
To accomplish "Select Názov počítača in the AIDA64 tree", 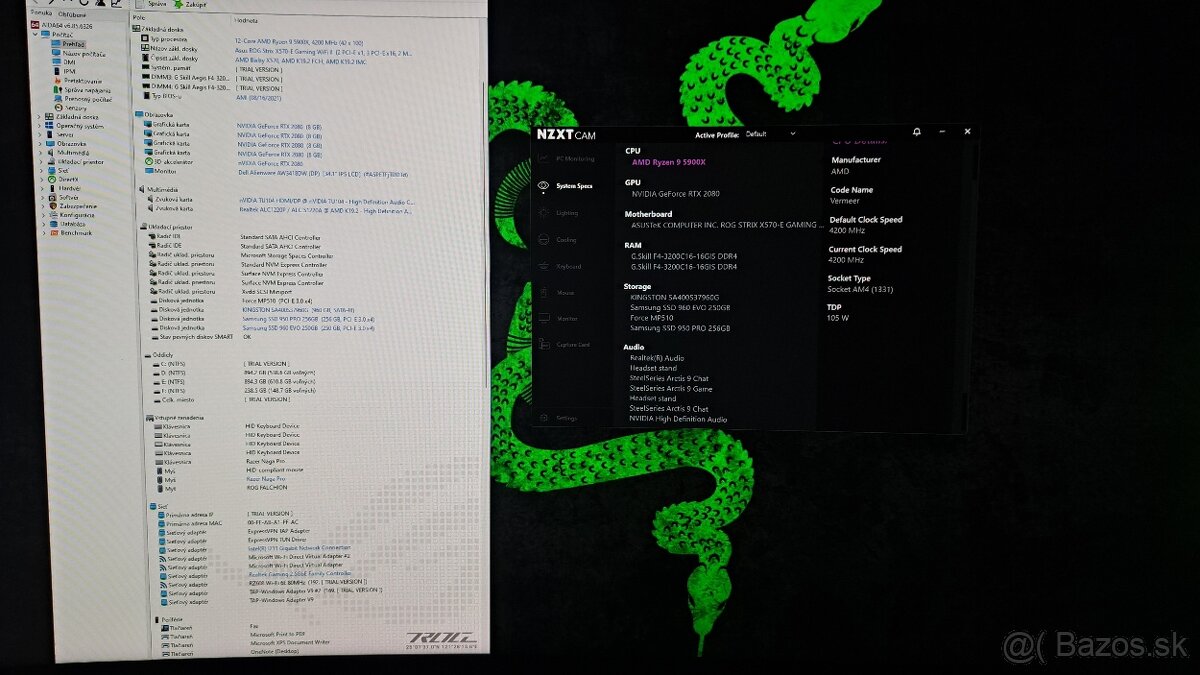I will (78, 53).
